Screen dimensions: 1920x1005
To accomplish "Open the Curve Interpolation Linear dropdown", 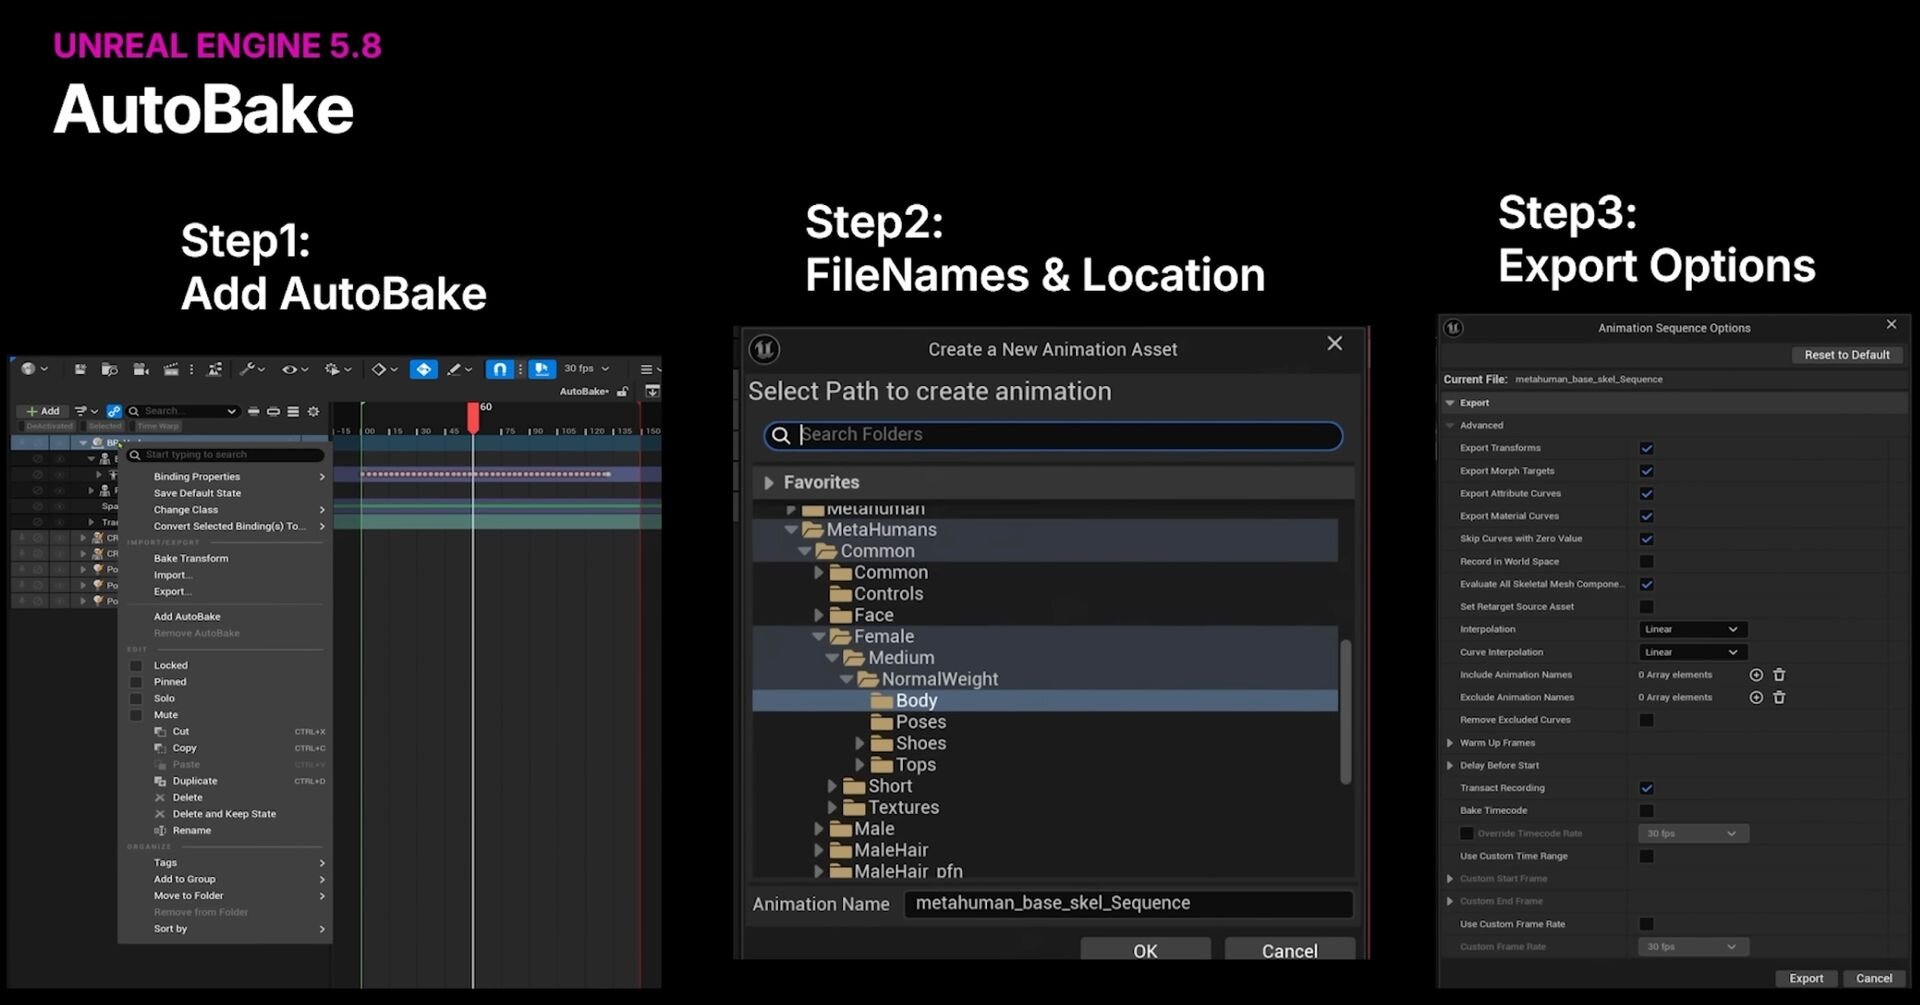I will [x=1693, y=652].
